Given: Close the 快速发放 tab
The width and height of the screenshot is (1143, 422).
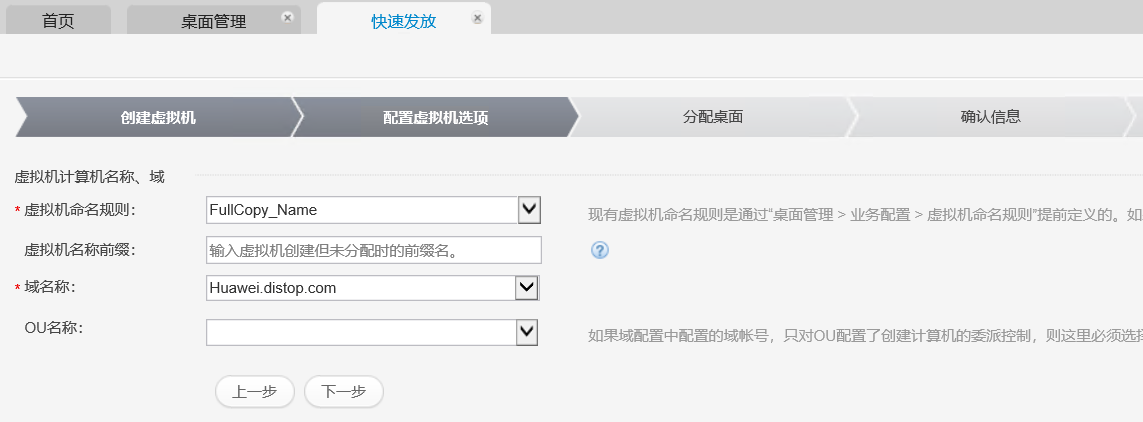Looking at the screenshot, I should [477, 18].
